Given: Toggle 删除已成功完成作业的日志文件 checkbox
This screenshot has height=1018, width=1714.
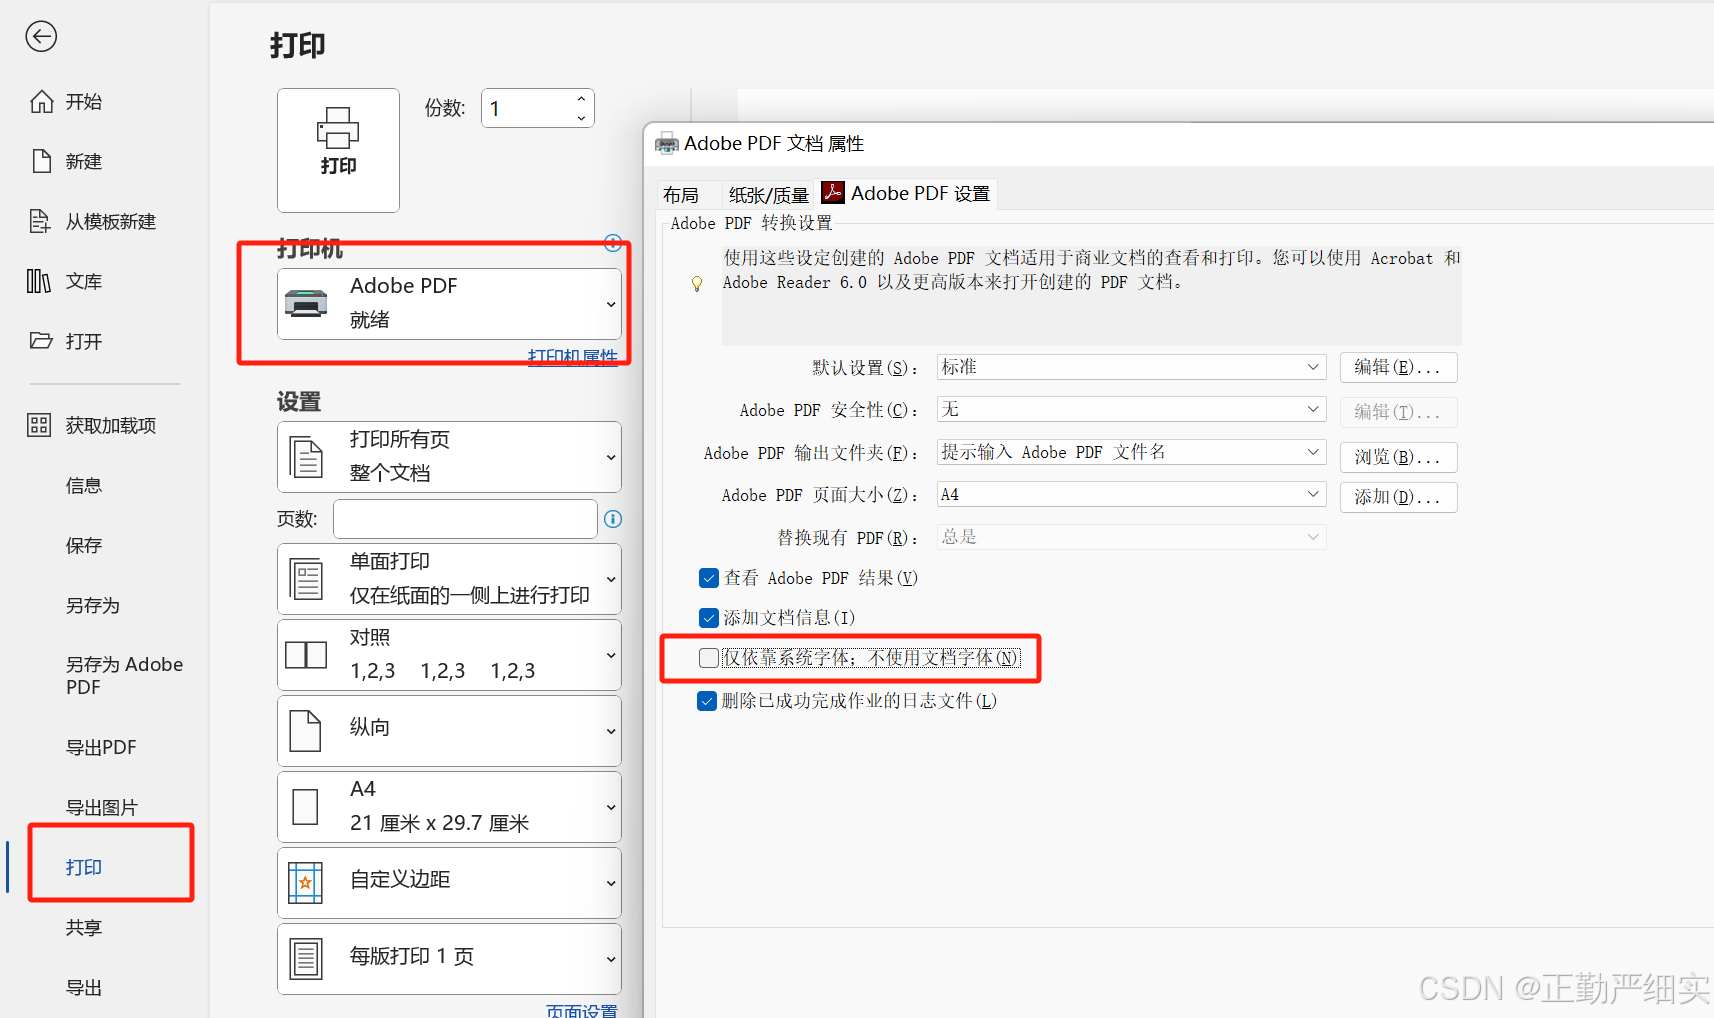Looking at the screenshot, I should point(707,701).
